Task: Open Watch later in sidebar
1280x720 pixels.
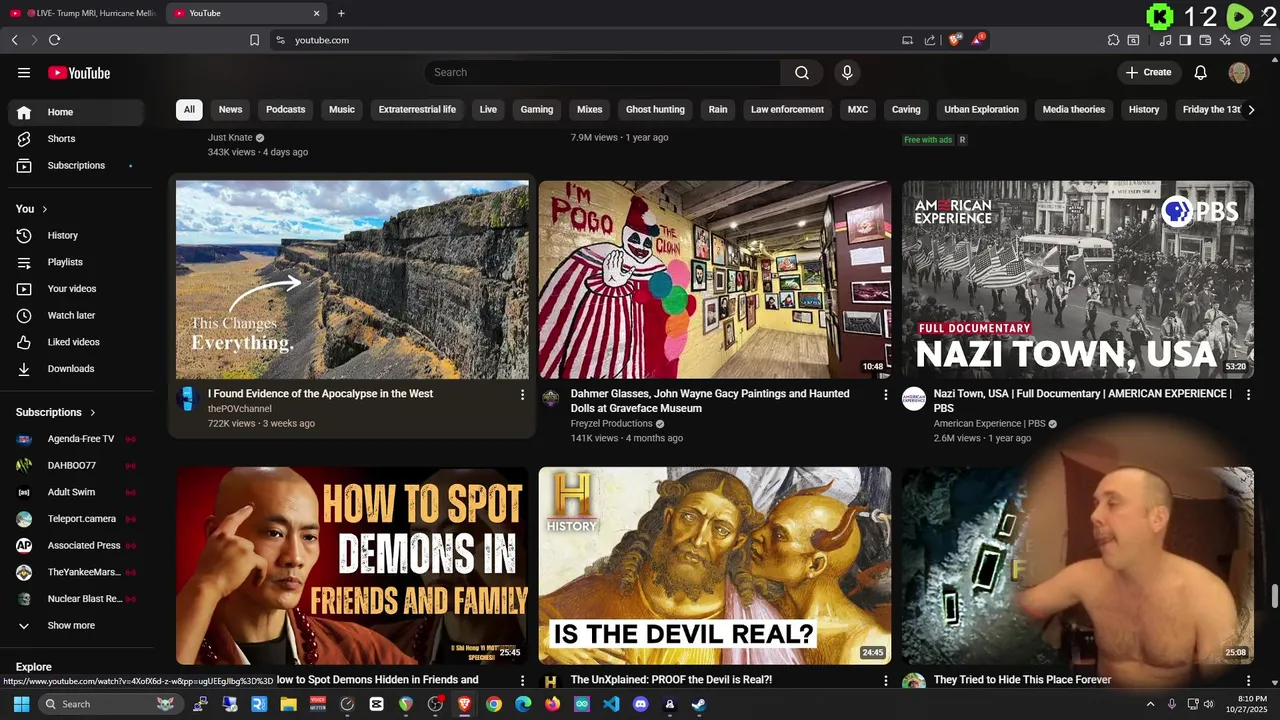Action: [x=76, y=315]
